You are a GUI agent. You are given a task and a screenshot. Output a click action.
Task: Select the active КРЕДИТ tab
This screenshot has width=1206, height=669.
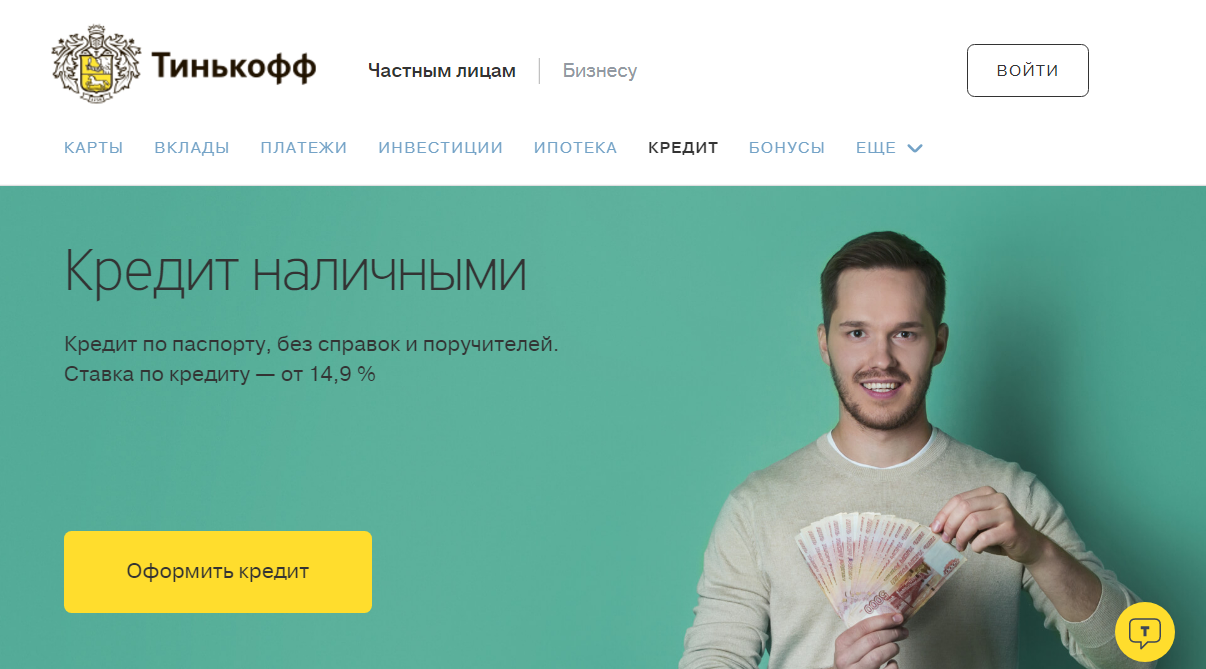pyautogui.click(x=683, y=148)
